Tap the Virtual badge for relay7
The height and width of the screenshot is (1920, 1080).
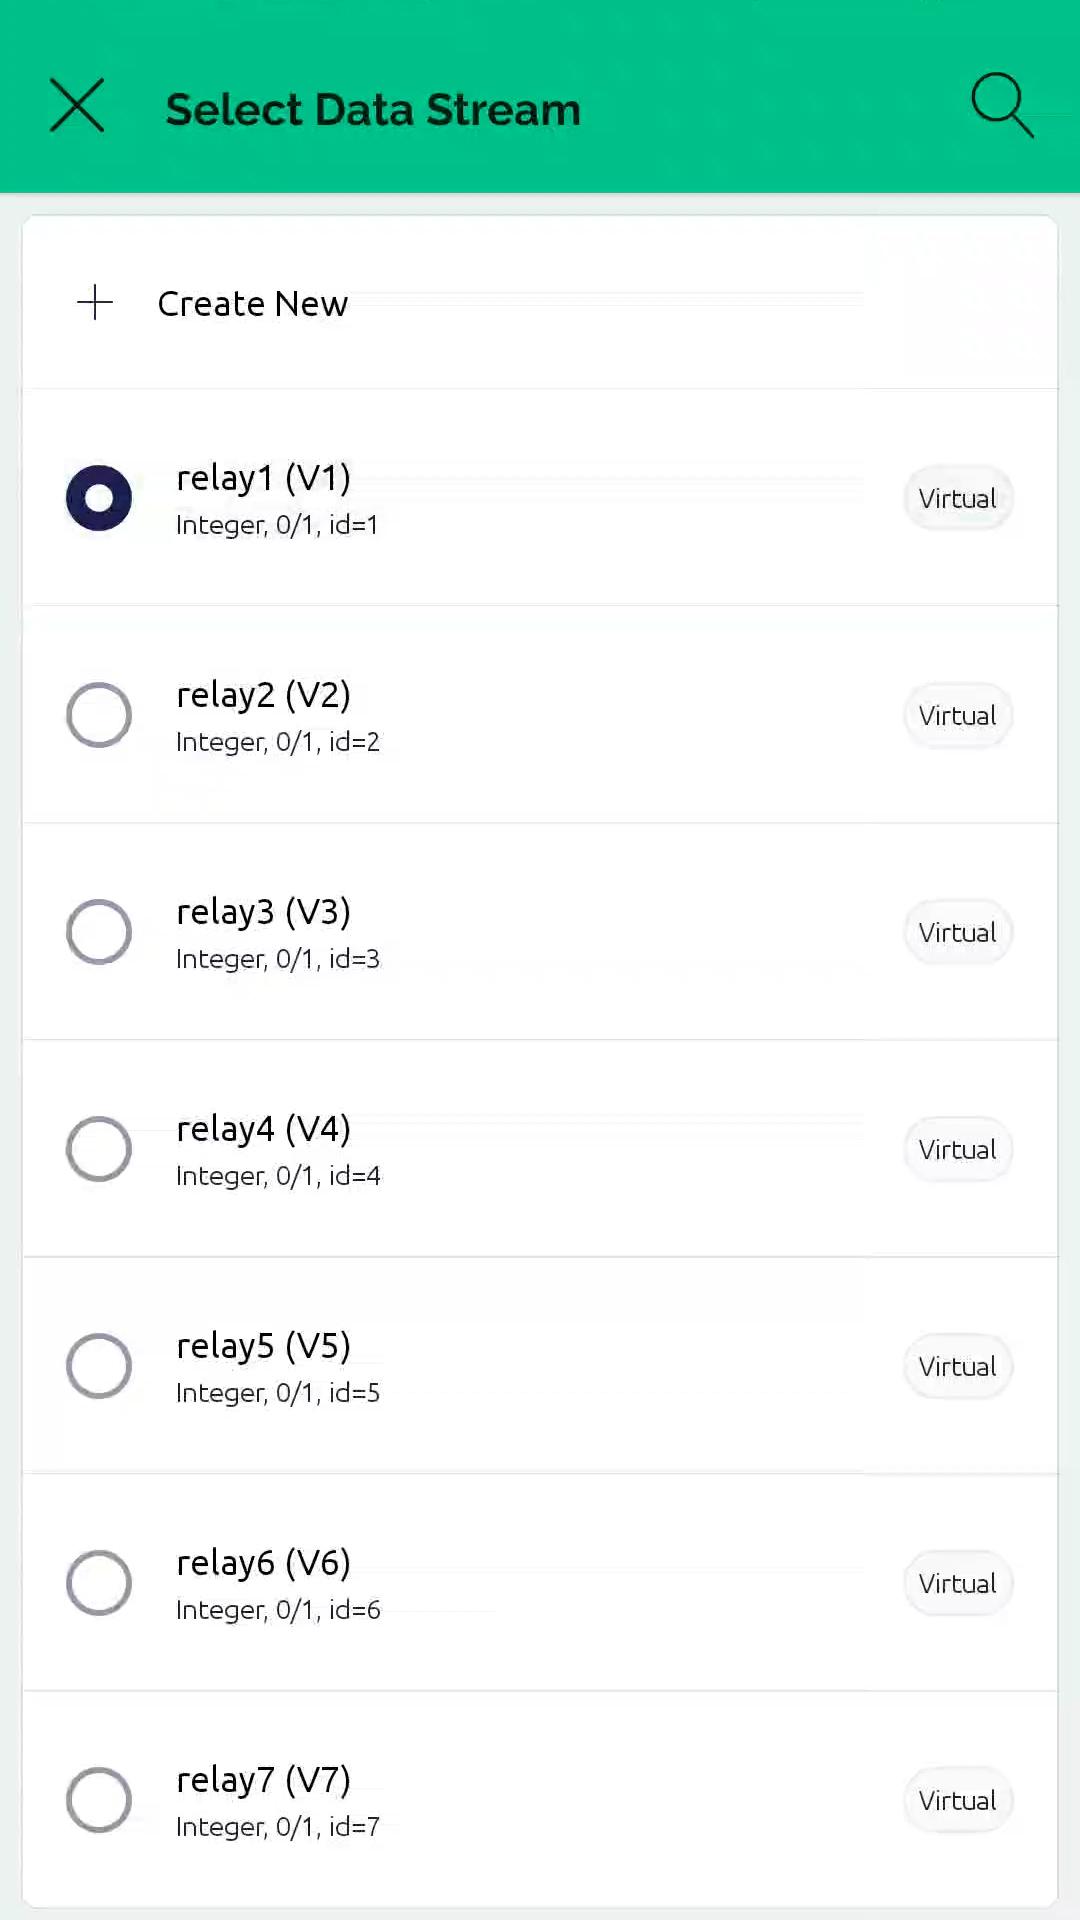coord(957,1801)
